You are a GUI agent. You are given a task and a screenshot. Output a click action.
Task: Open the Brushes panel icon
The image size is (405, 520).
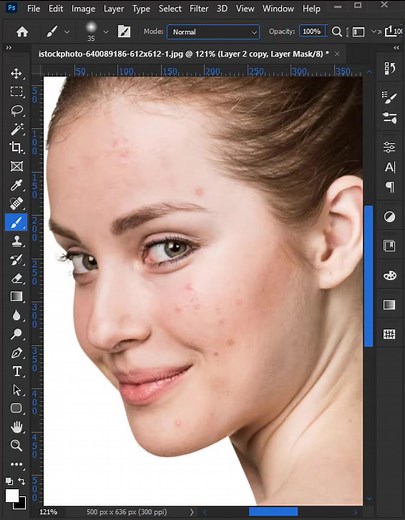pos(389,118)
